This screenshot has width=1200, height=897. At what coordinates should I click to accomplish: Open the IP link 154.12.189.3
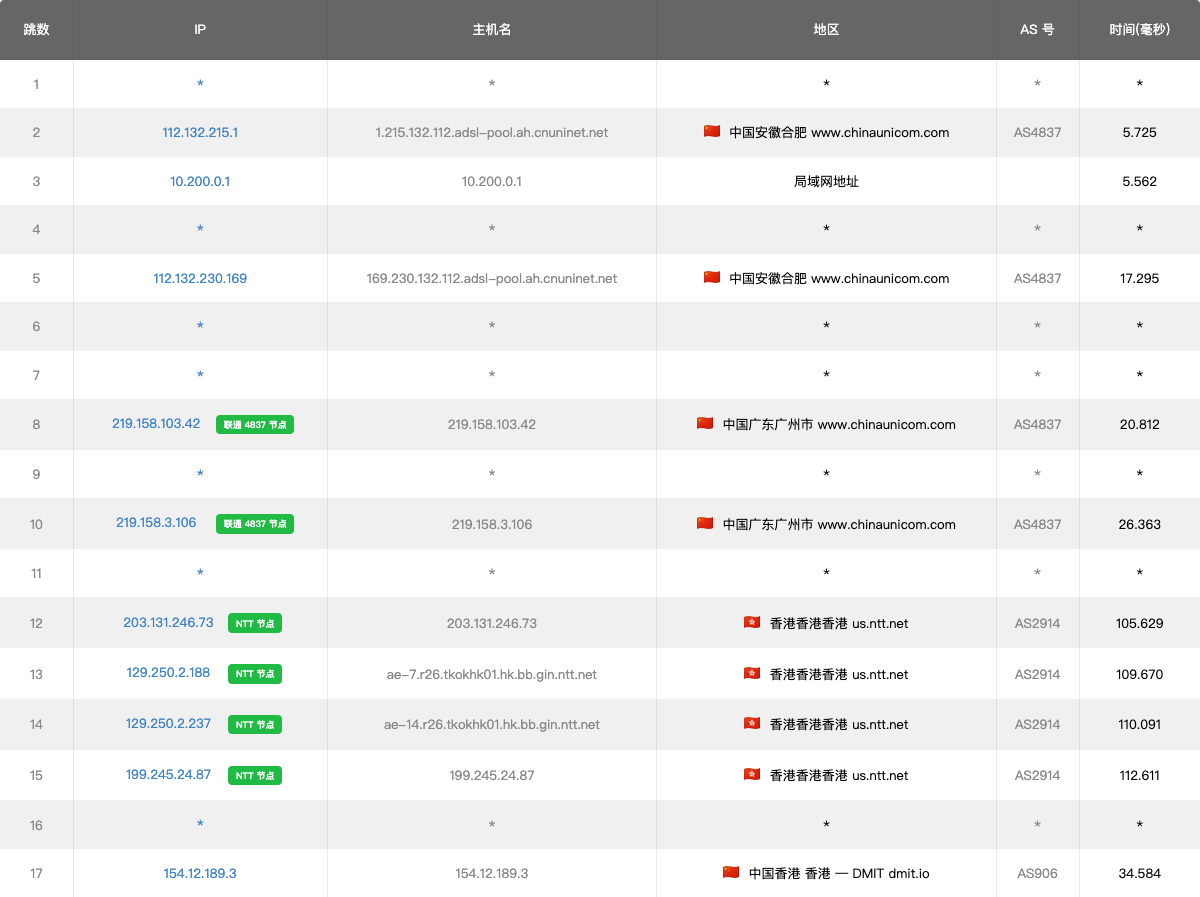click(x=200, y=873)
